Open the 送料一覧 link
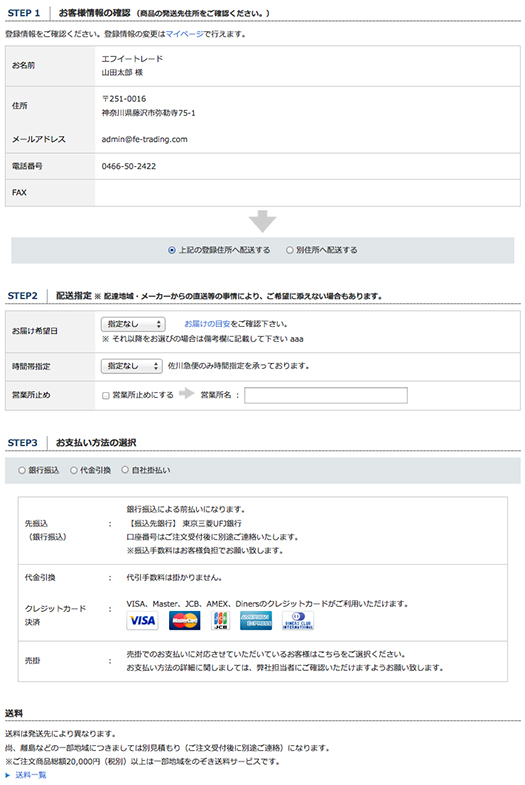This screenshot has width=525, height=785. point(31,775)
